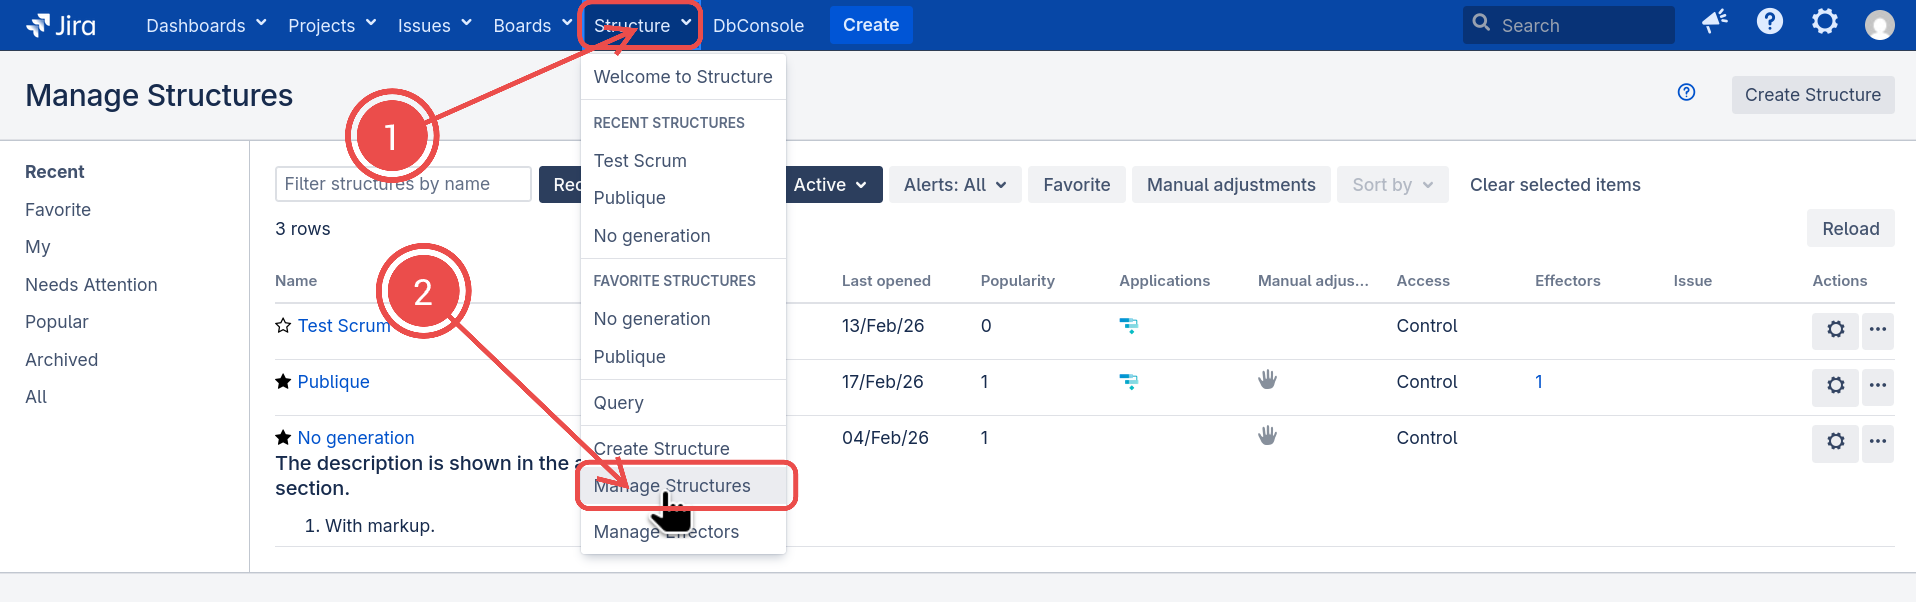1916x602 pixels.
Task: Click Clear selected items
Action: (x=1555, y=185)
